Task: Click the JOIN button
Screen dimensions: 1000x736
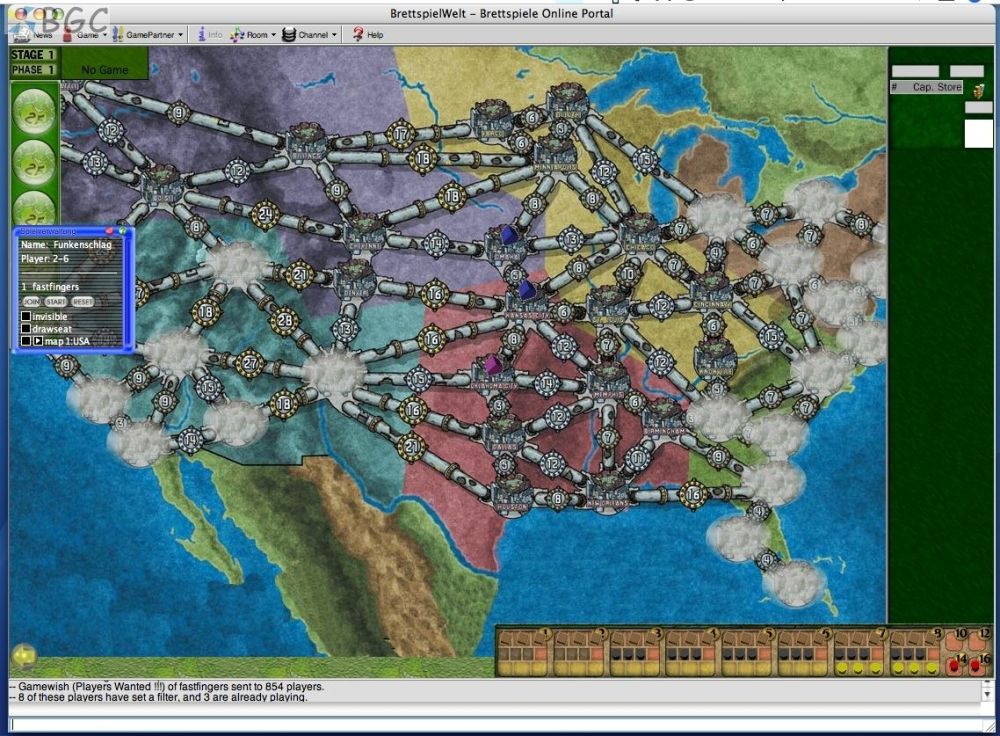Action: tap(31, 301)
